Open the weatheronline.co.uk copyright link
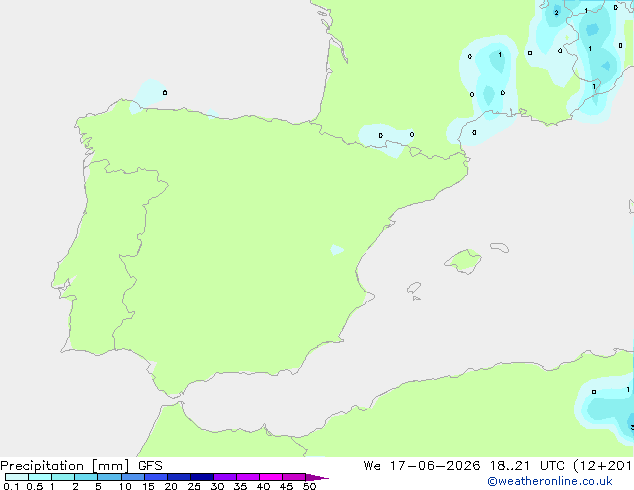Image resolution: width=634 pixels, height=490 pixels. pyautogui.click(x=550, y=481)
